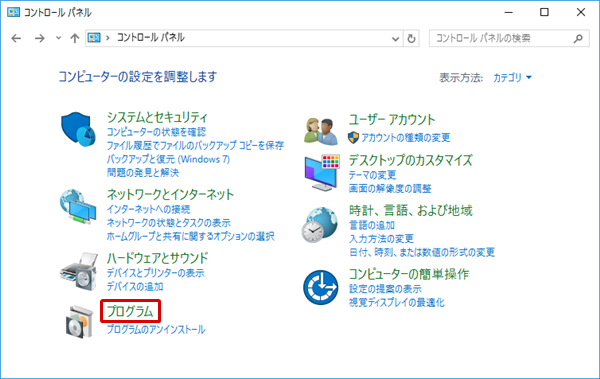The image size is (600, 379).
Task: Click 視覚ディスプレイの最適化 link
Action: click(397, 302)
